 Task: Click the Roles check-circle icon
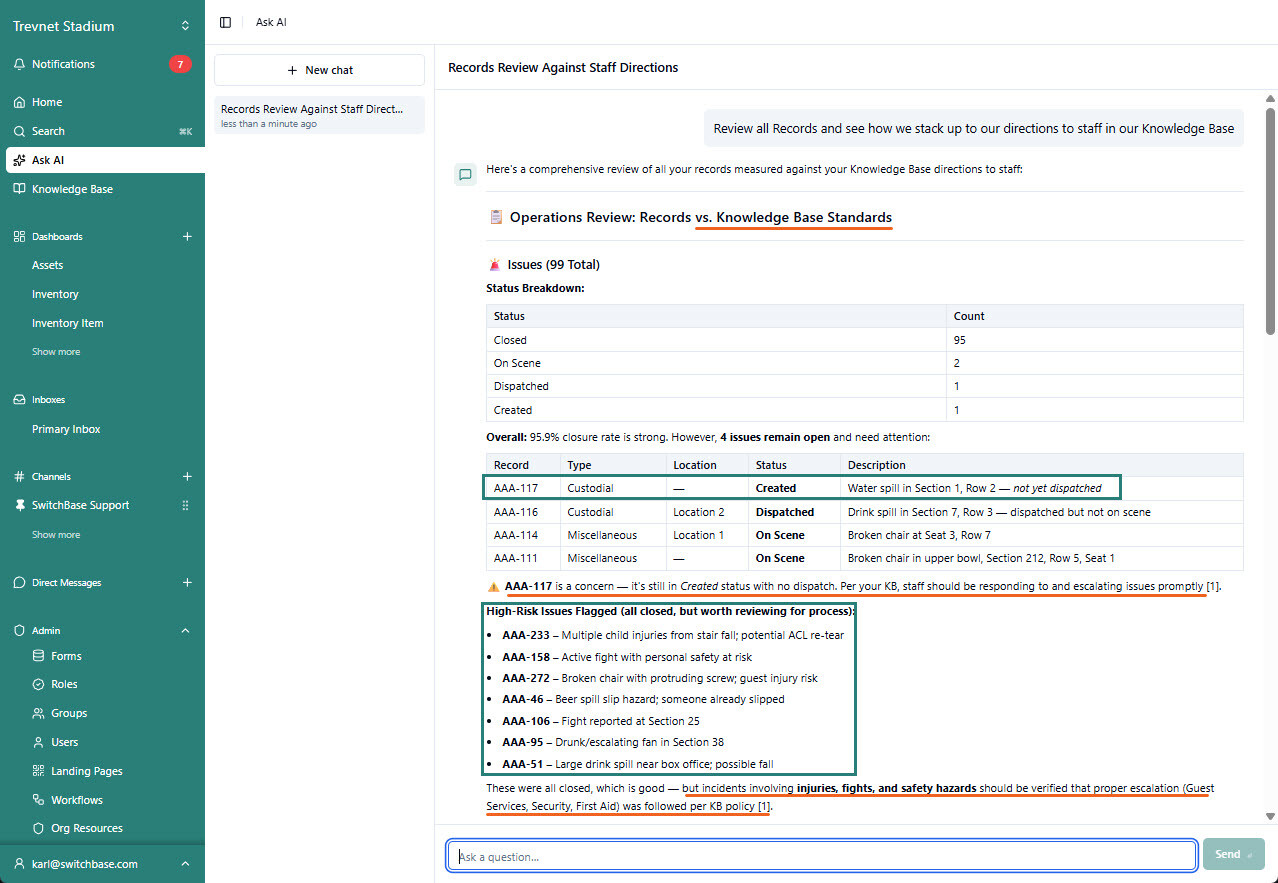click(39, 685)
